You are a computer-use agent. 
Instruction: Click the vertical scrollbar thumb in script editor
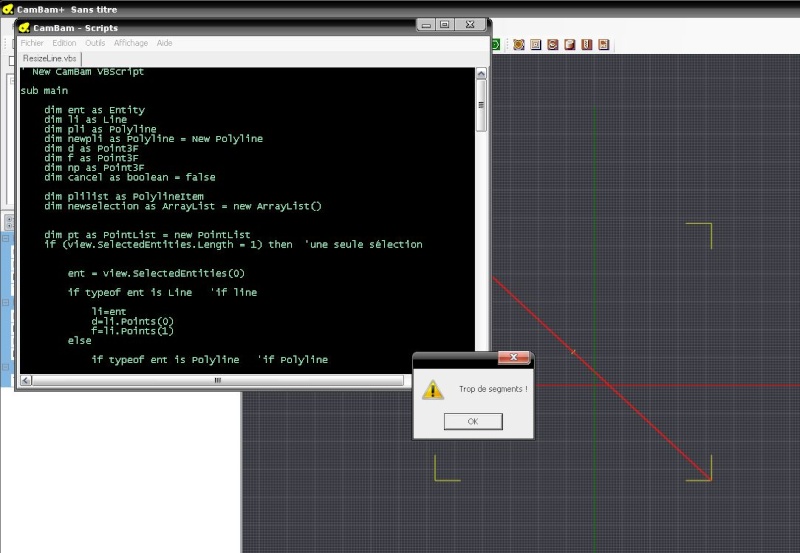point(481,106)
